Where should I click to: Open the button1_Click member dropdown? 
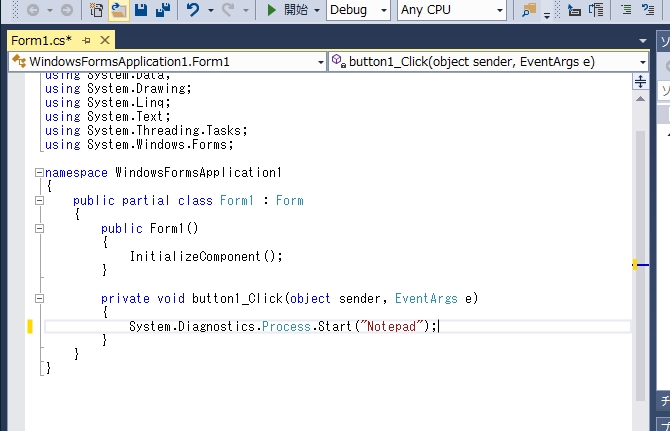tap(488, 62)
